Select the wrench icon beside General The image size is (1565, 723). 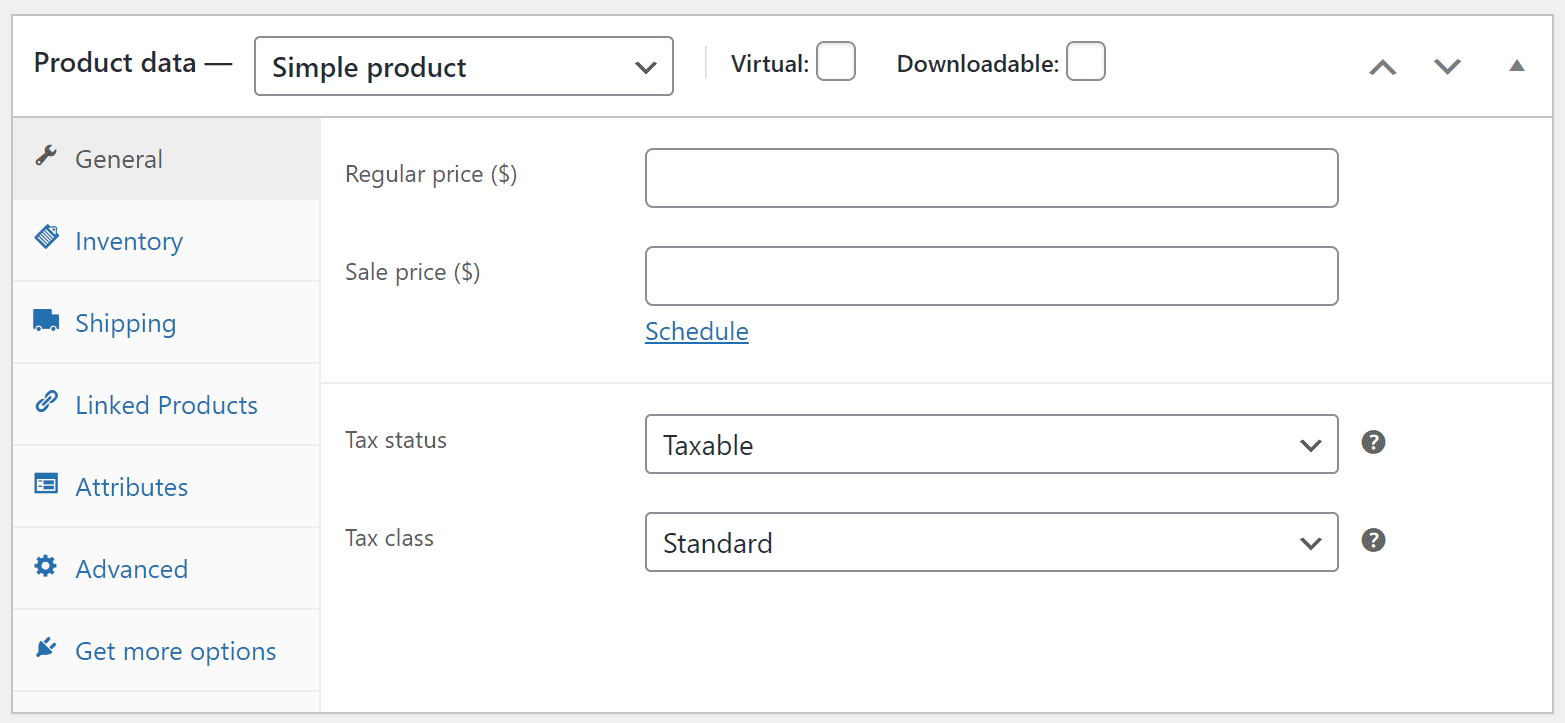[44, 156]
